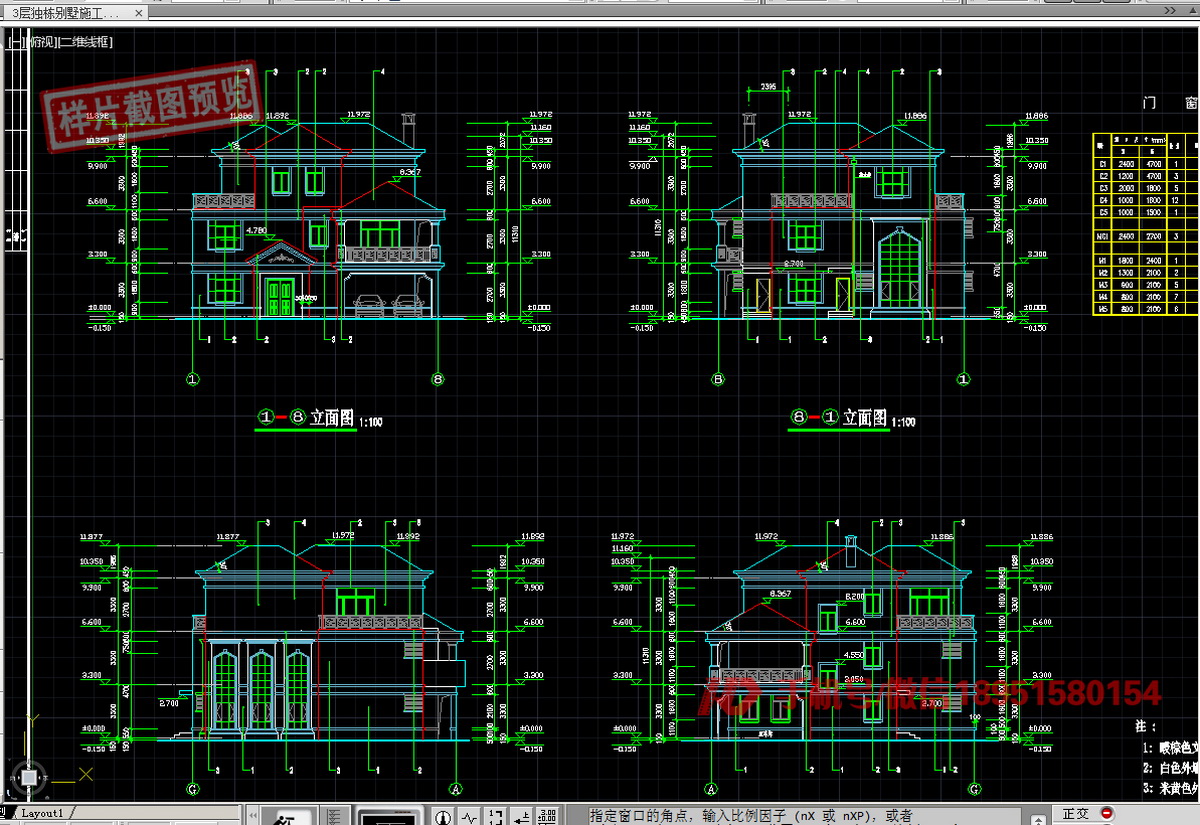Click the UCS origin X marker
The image size is (1200, 825).
coord(85,774)
